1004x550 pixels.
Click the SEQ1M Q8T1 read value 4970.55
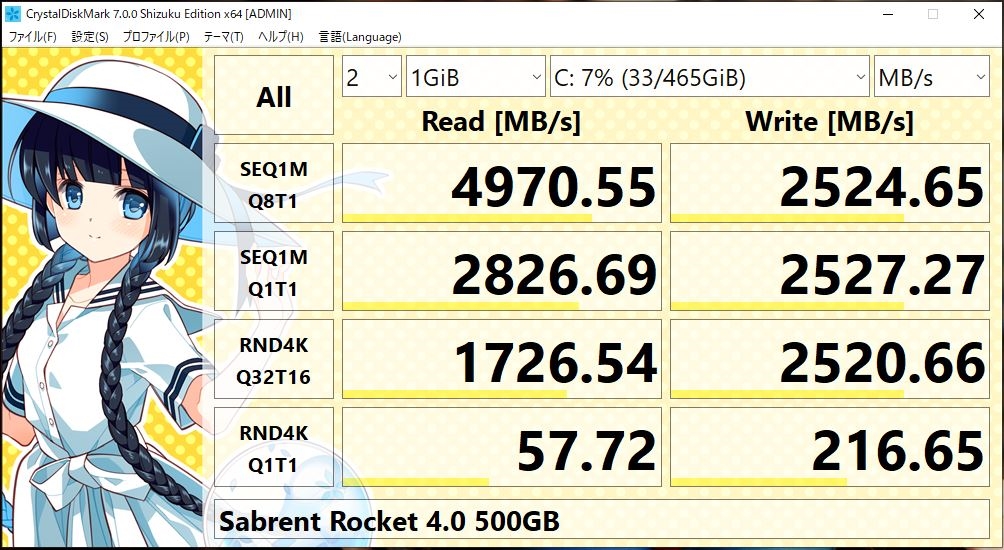[502, 183]
